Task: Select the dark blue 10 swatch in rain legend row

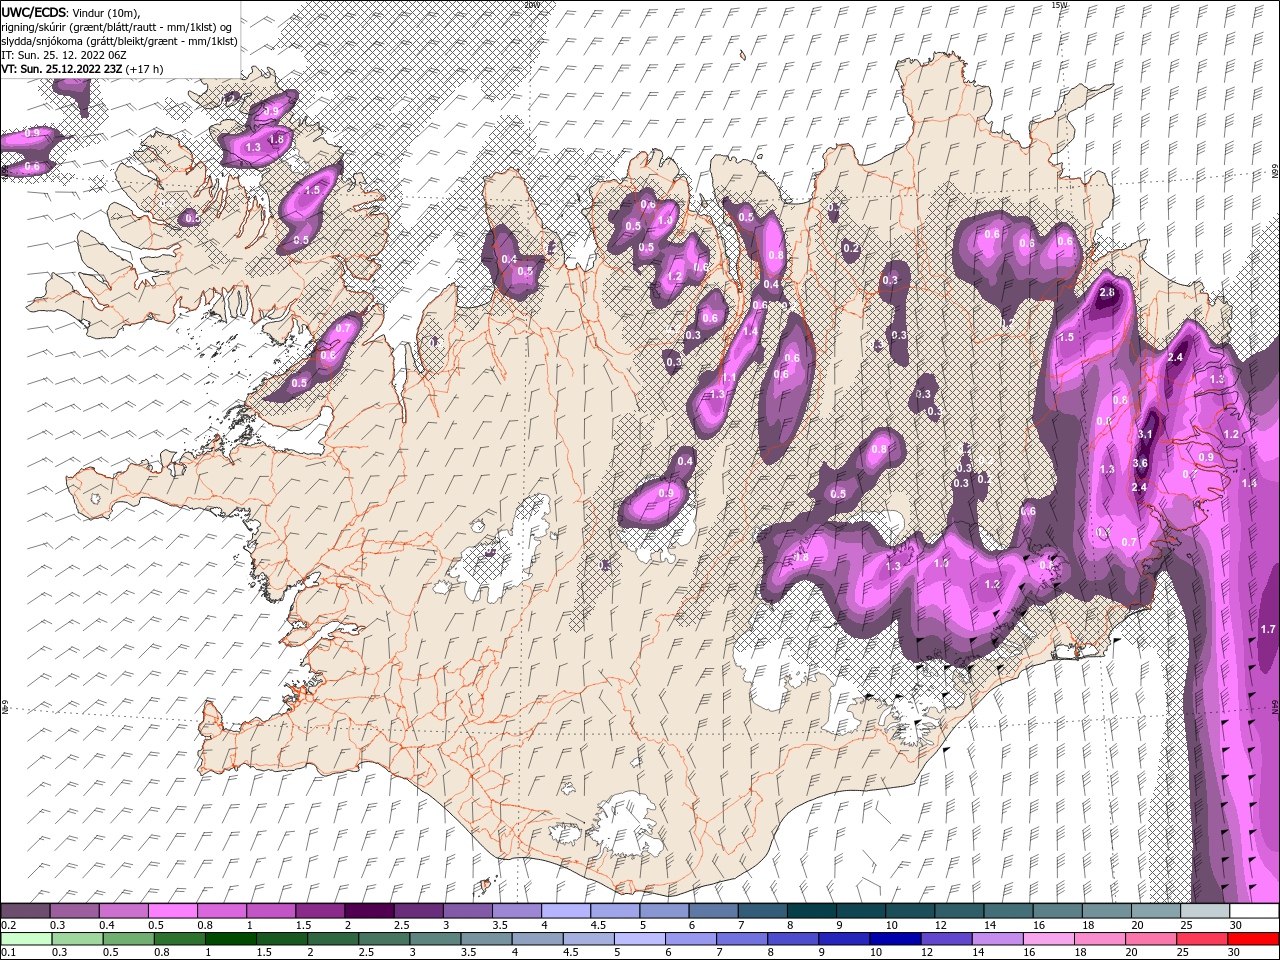Action: [x=895, y=939]
